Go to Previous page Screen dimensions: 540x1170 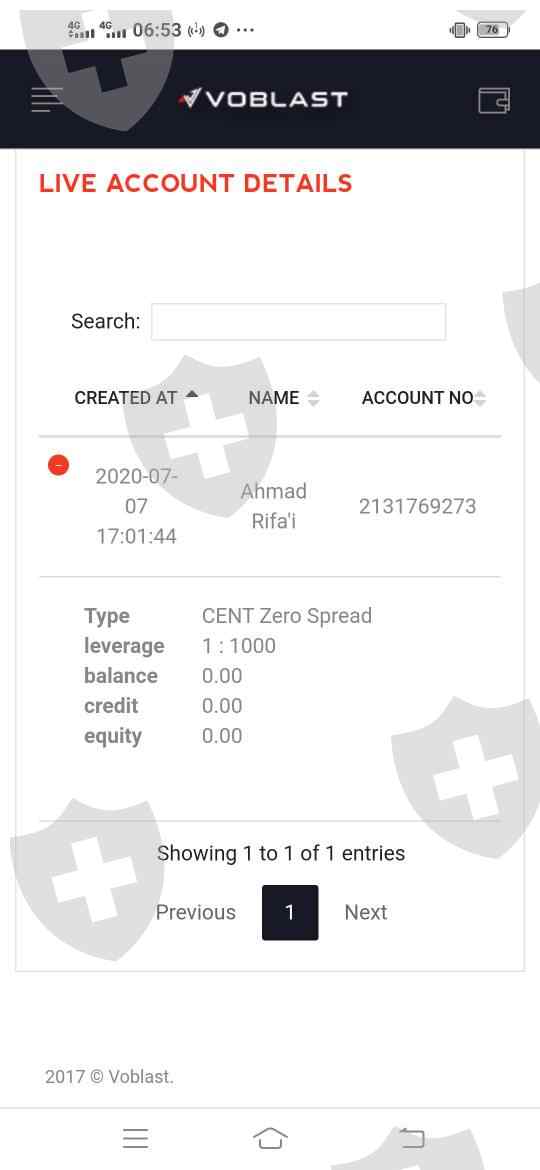click(x=195, y=912)
